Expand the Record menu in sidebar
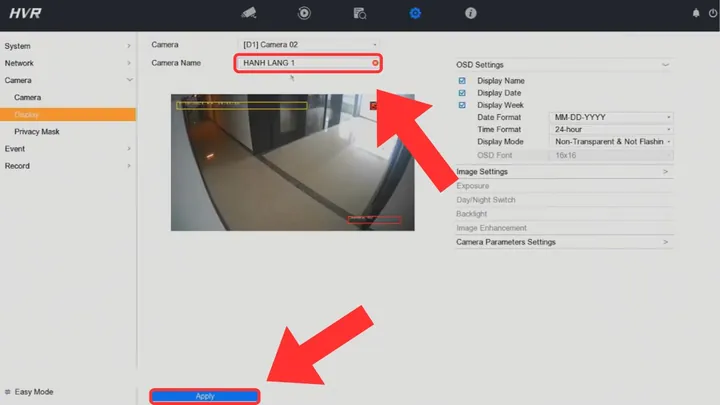The height and width of the screenshot is (405, 720). [68, 166]
